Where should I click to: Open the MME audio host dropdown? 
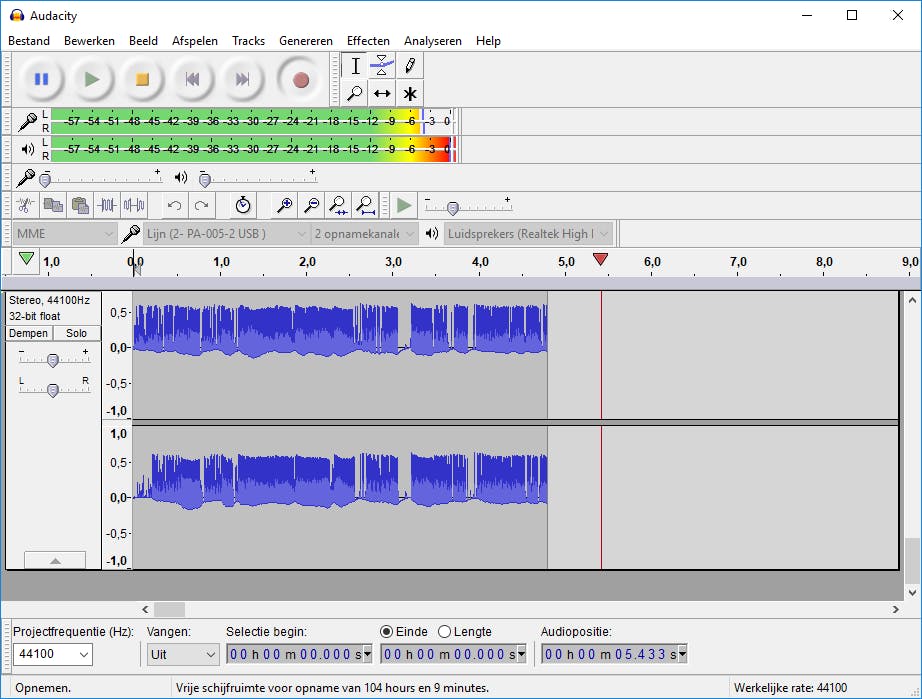[x=65, y=233]
